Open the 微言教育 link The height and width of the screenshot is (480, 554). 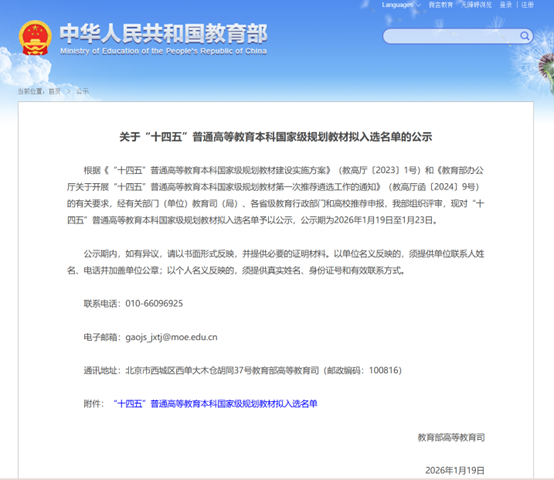tap(441, 5)
